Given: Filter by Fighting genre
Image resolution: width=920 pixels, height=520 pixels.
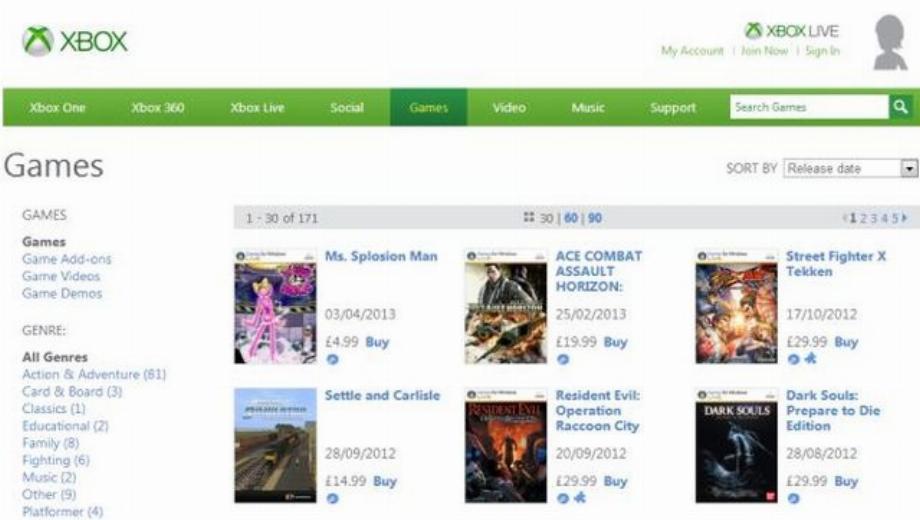Looking at the screenshot, I should point(56,460).
